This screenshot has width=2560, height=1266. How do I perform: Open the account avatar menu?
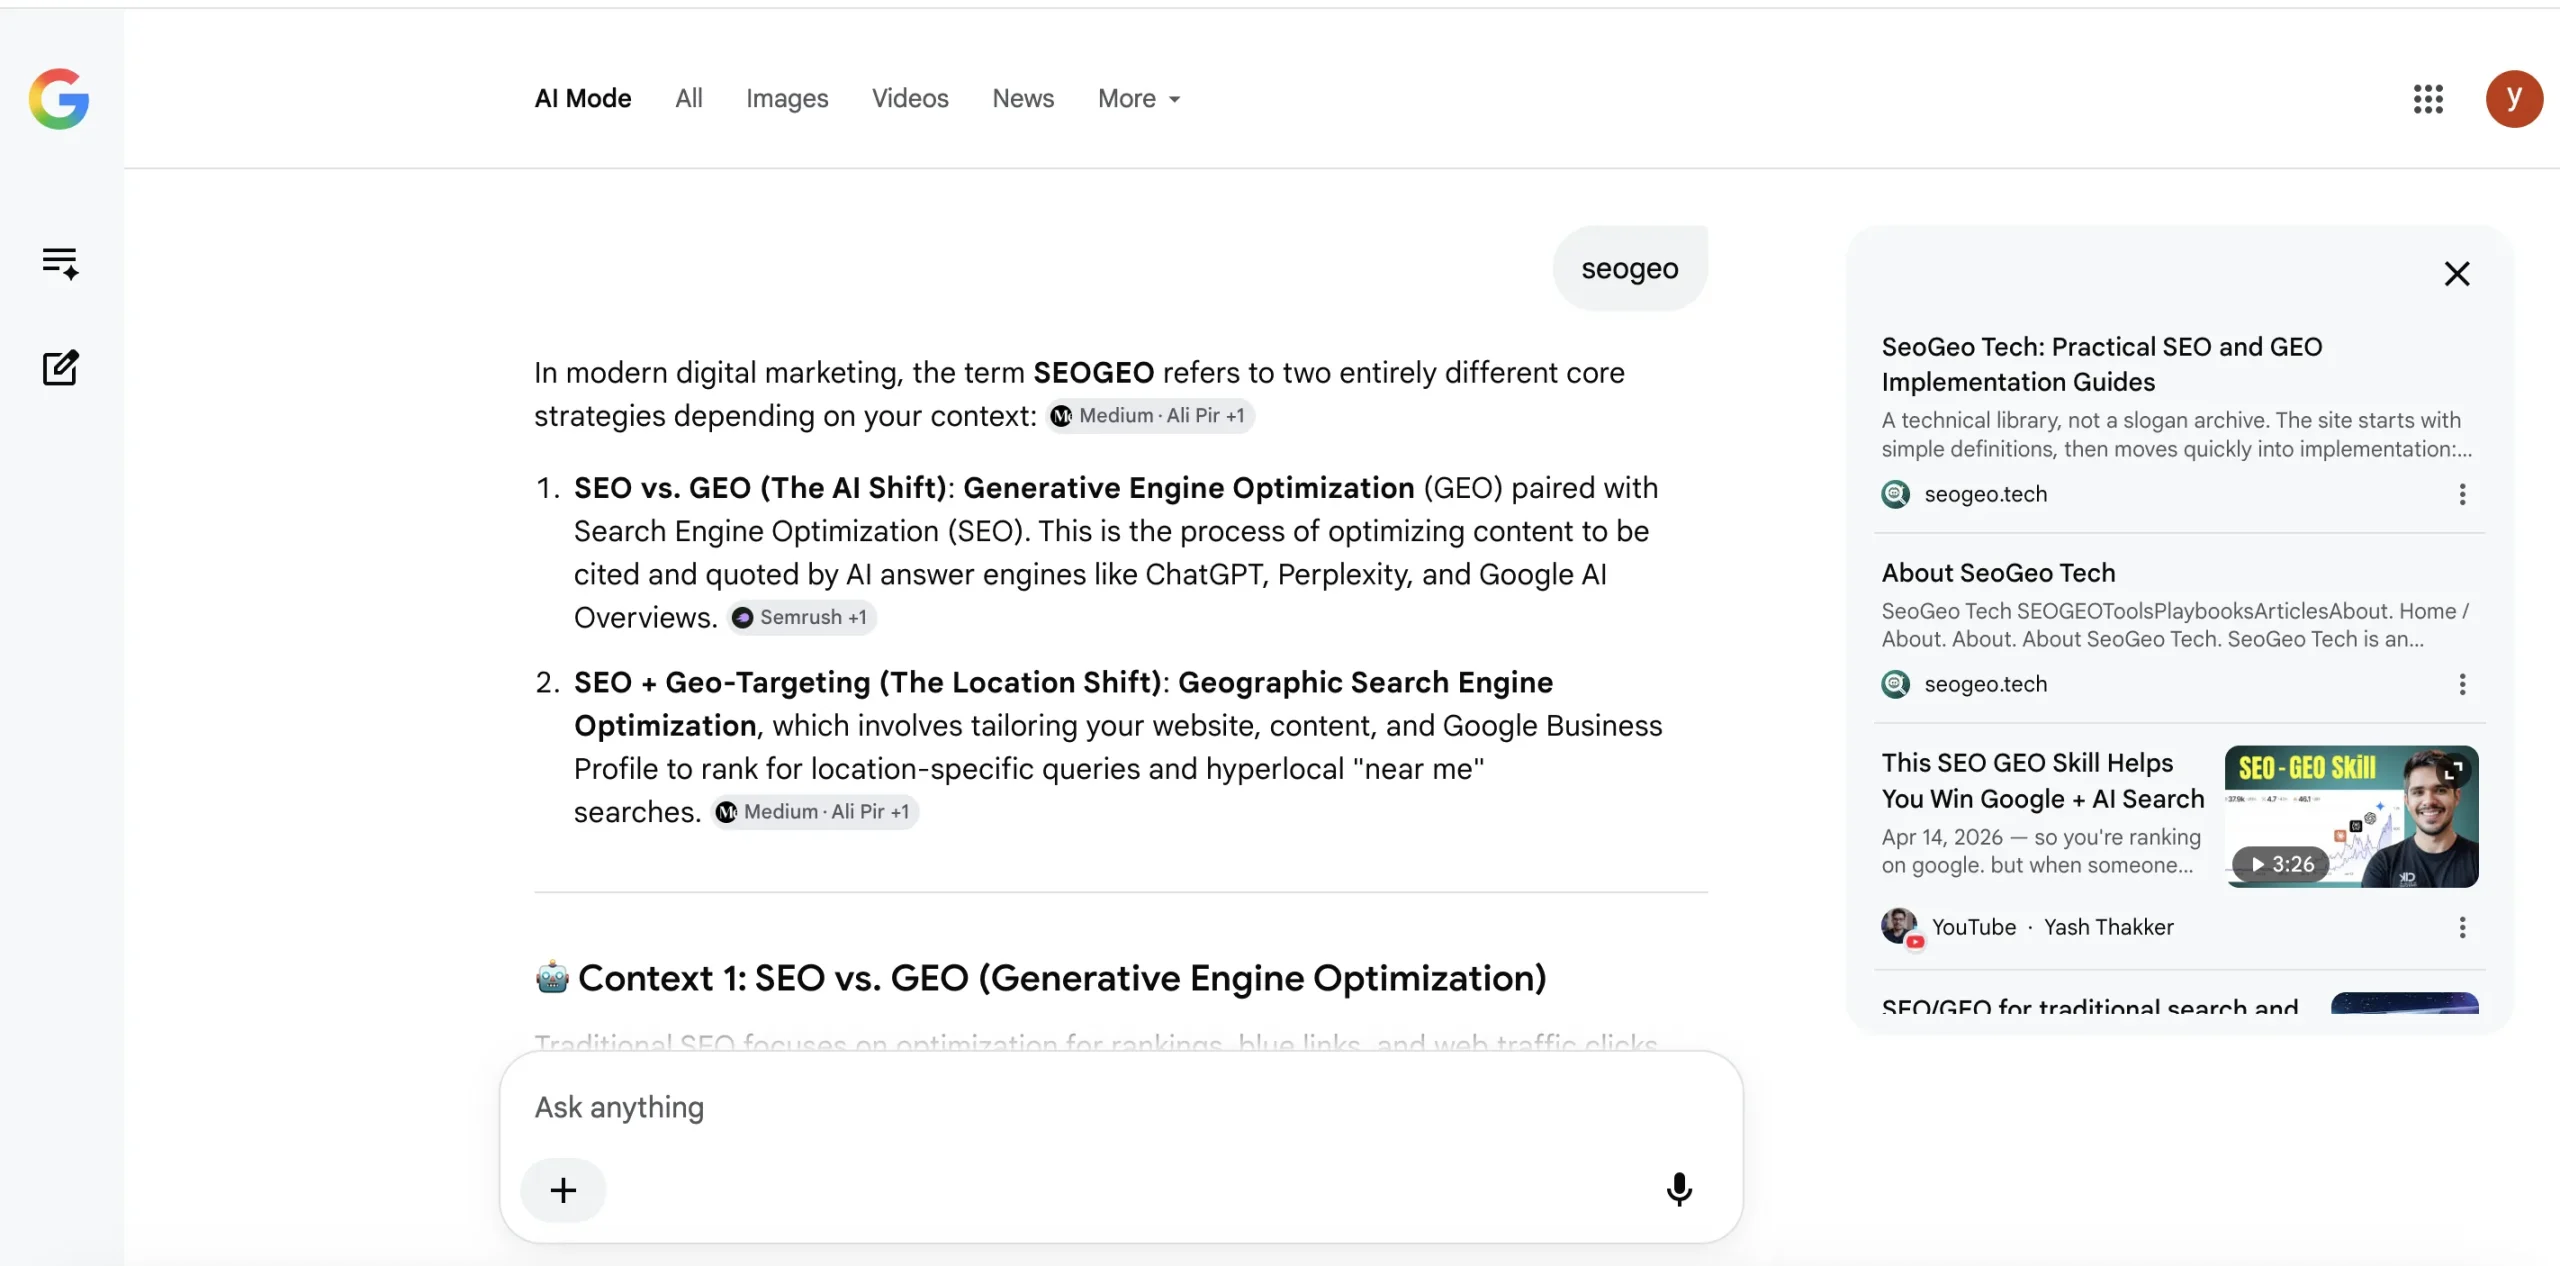tap(2514, 99)
